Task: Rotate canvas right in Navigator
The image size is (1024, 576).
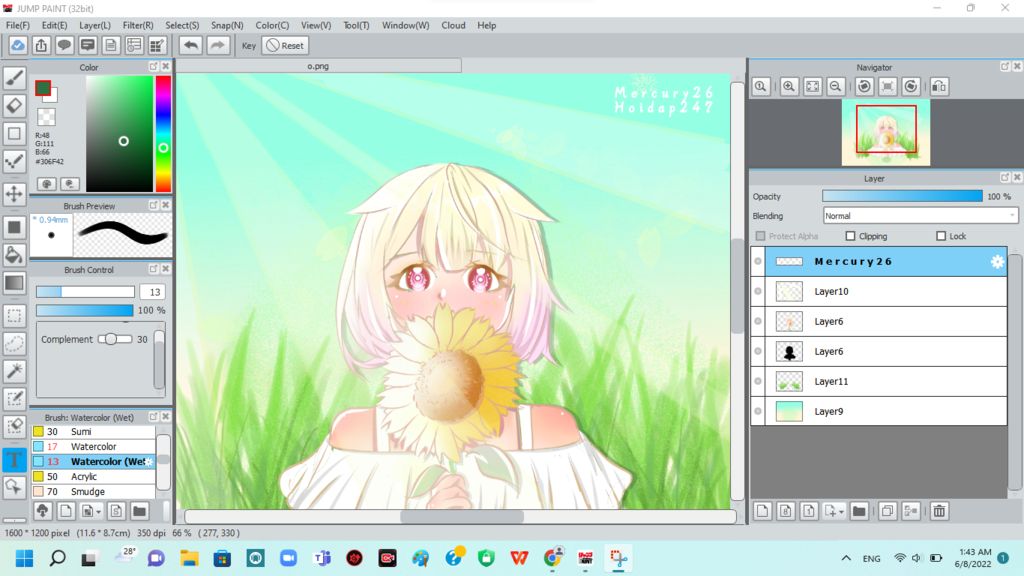Action: click(x=911, y=86)
